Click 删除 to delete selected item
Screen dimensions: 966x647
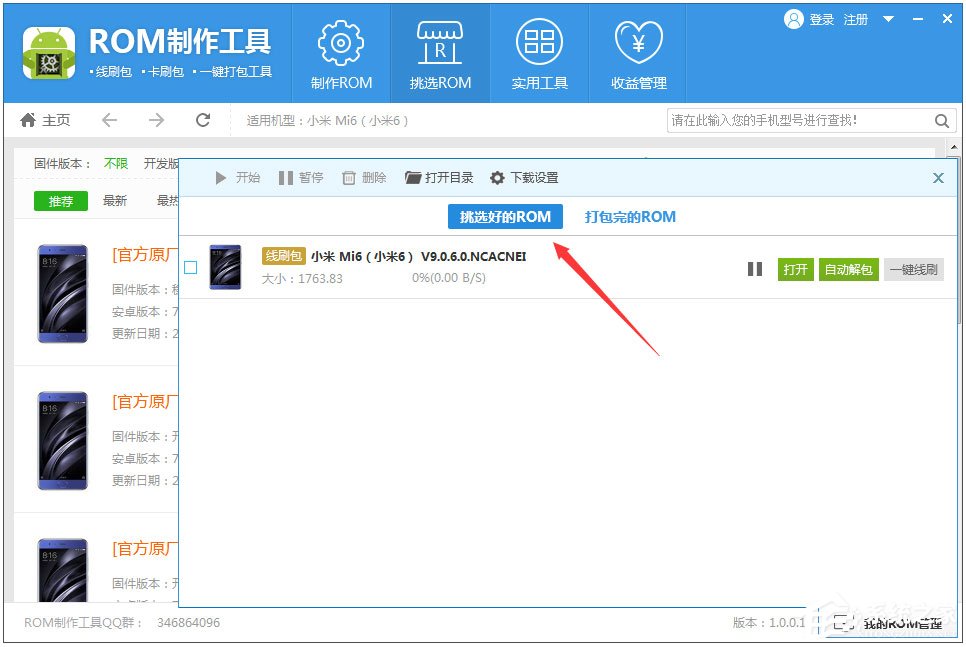coord(364,178)
